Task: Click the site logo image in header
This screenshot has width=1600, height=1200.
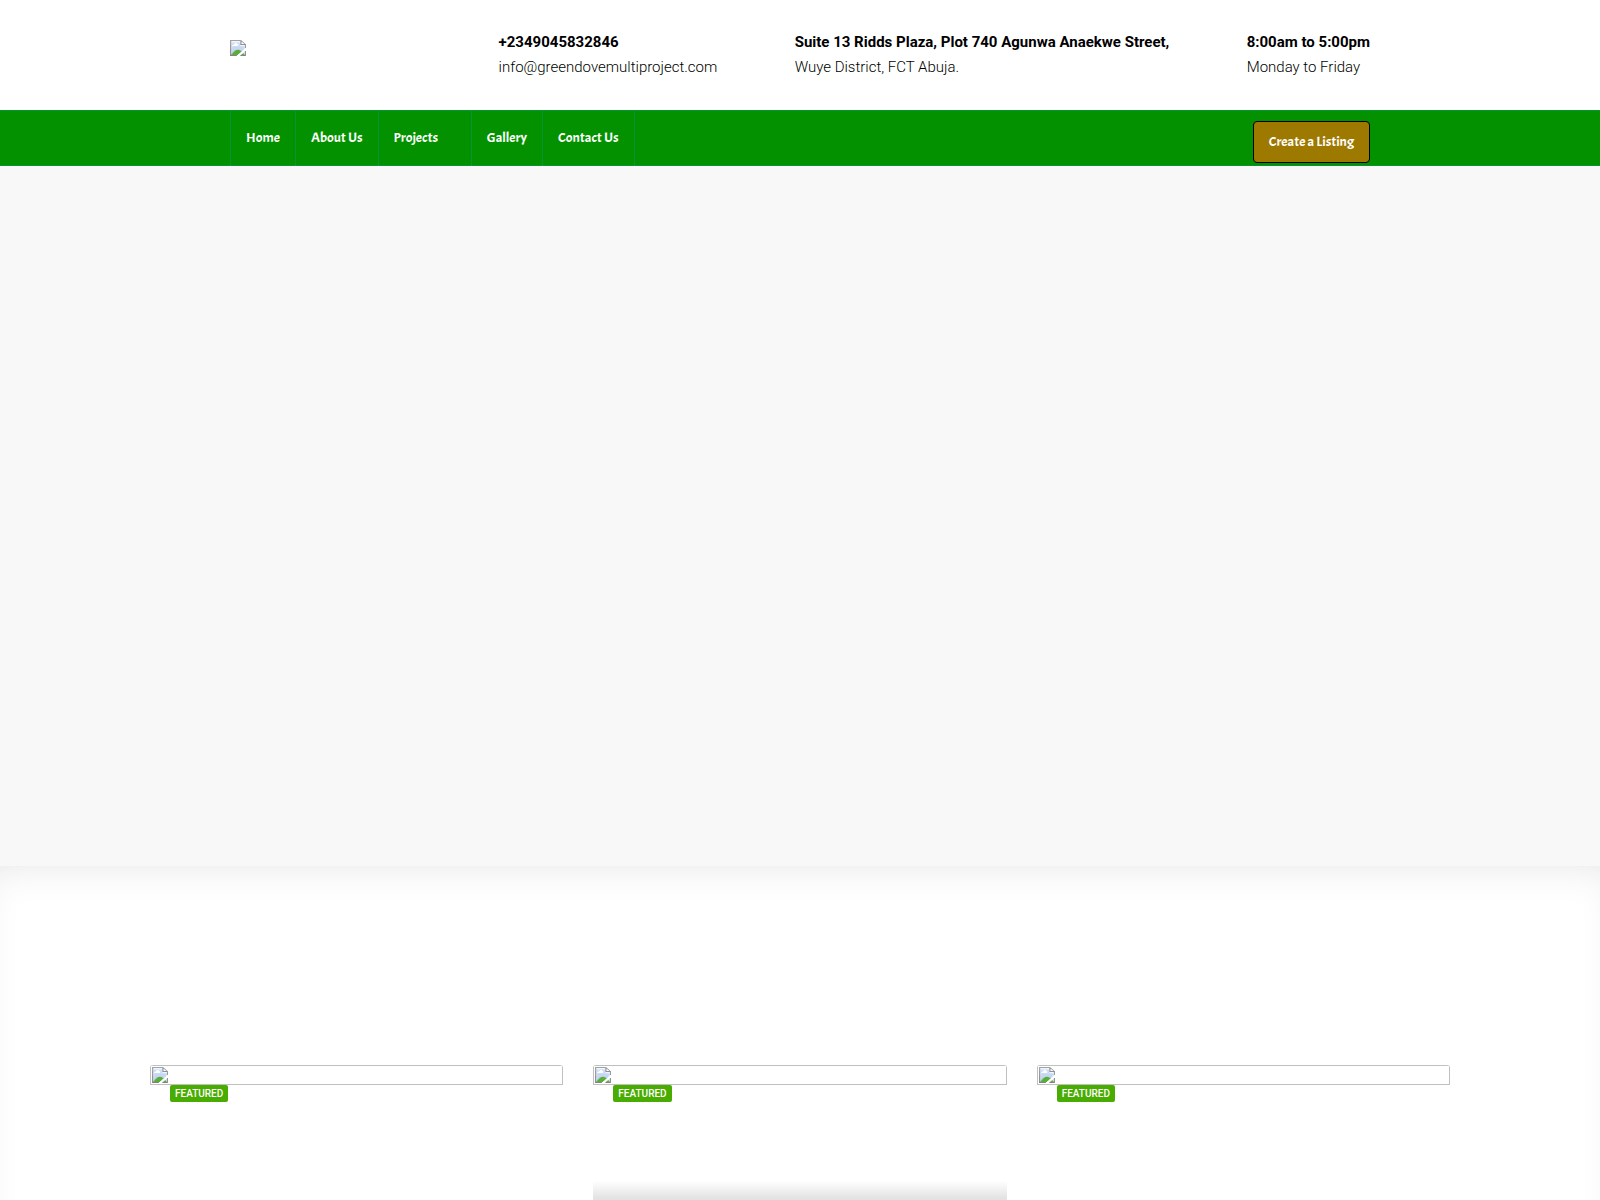Action: point(238,48)
